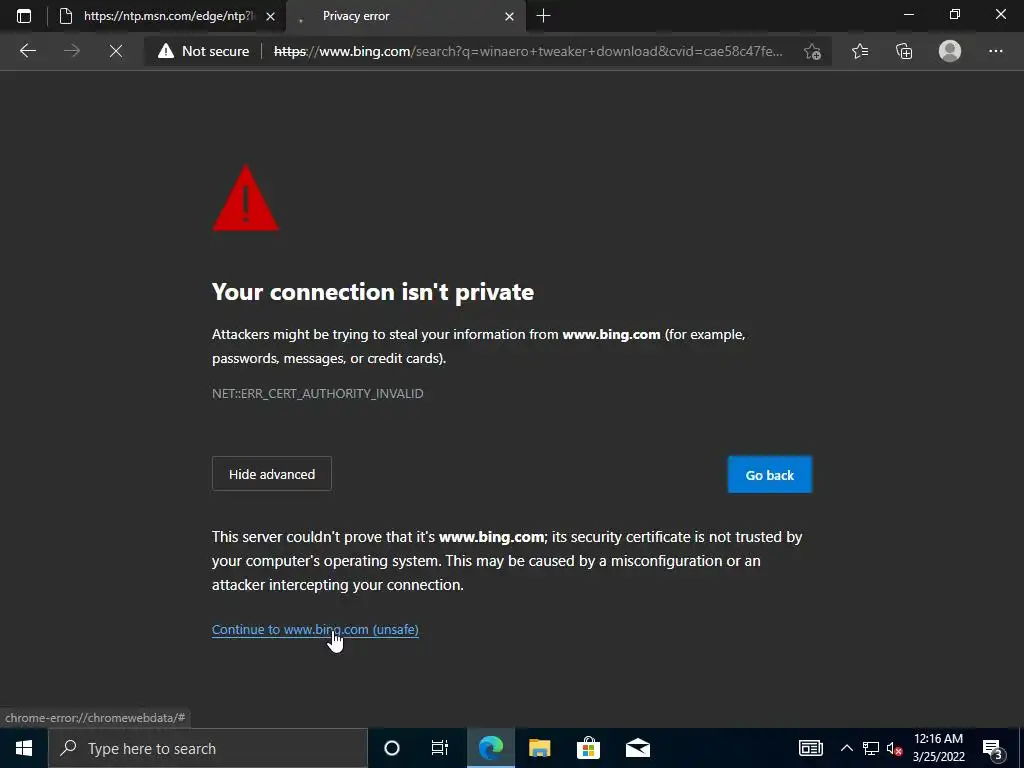
Task: Close the ntp.msn.com tab
Action: [270, 17]
